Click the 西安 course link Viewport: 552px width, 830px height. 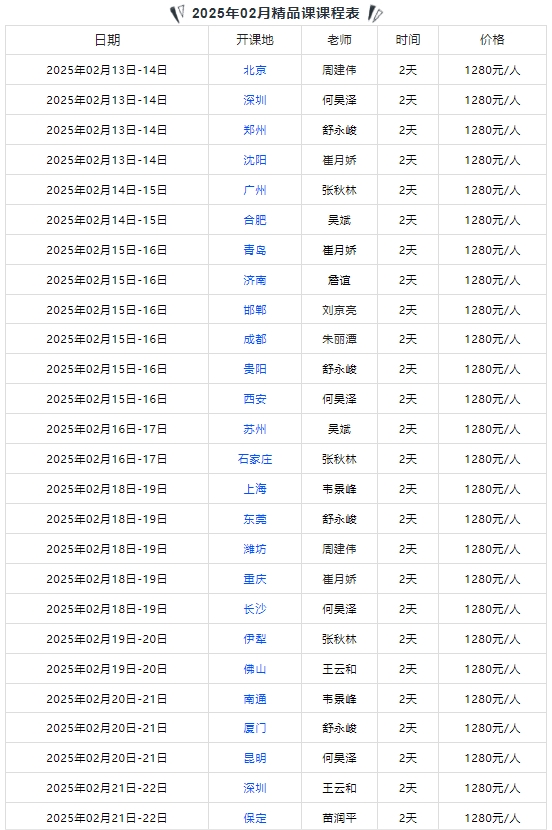coord(255,399)
